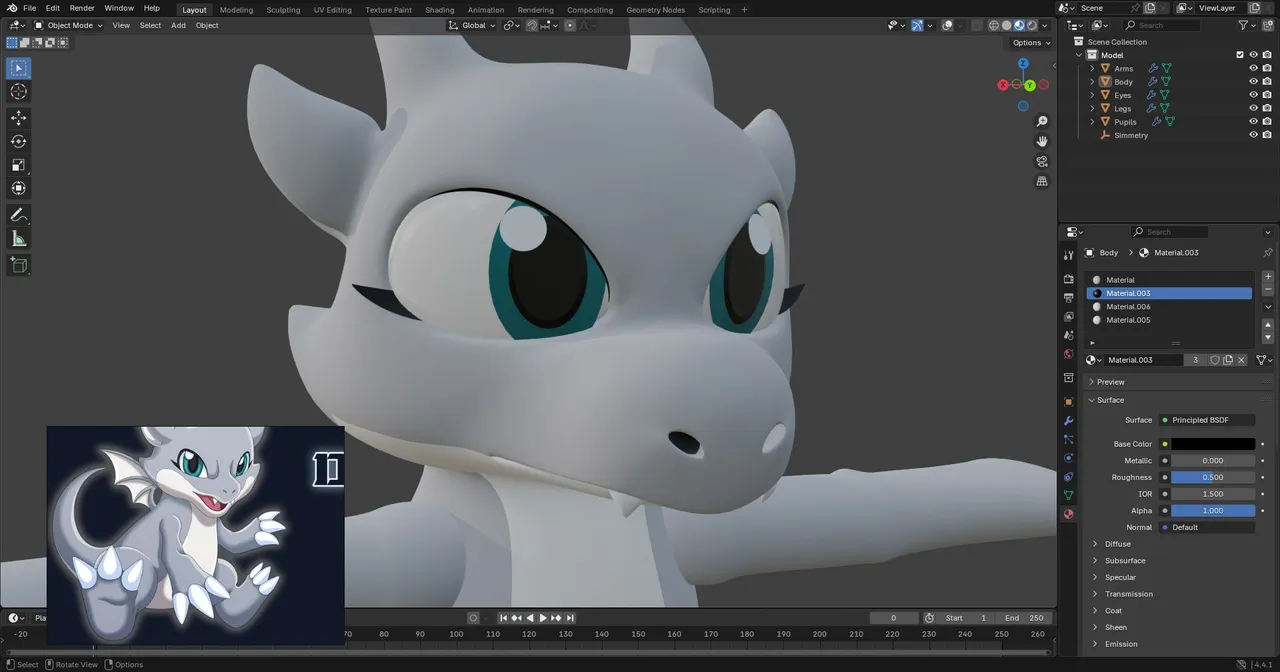Open the Material properties tab
The image size is (1280, 672).
tap(1068, 514)
